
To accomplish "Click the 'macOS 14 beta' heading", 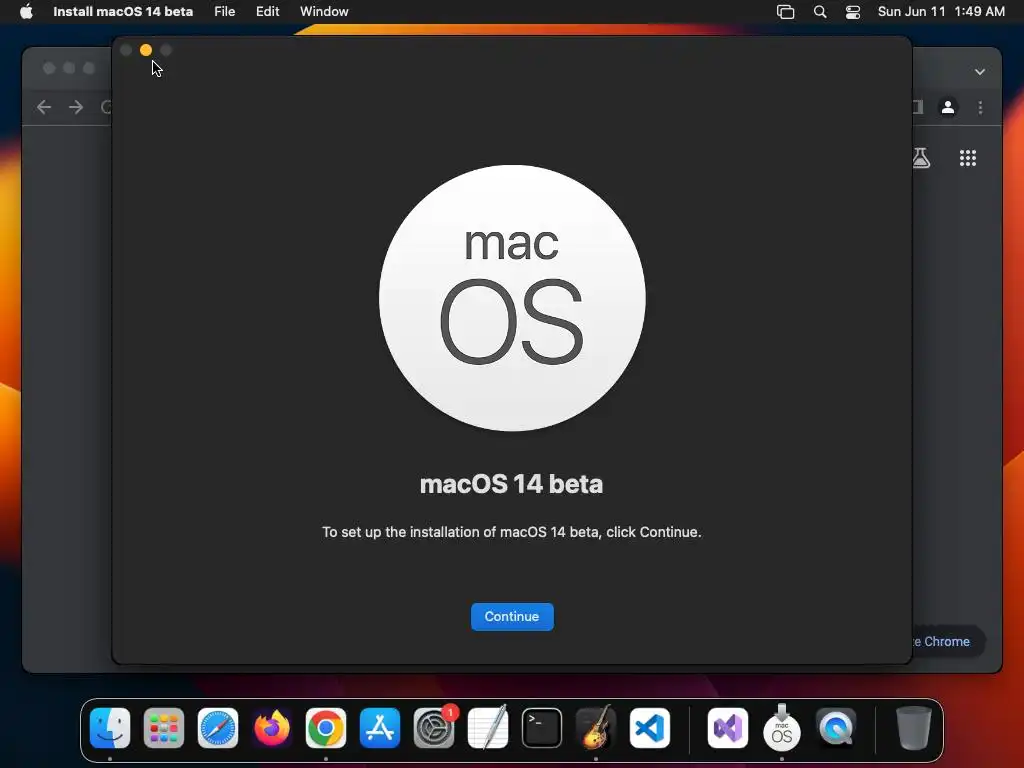I will point(511,484).
